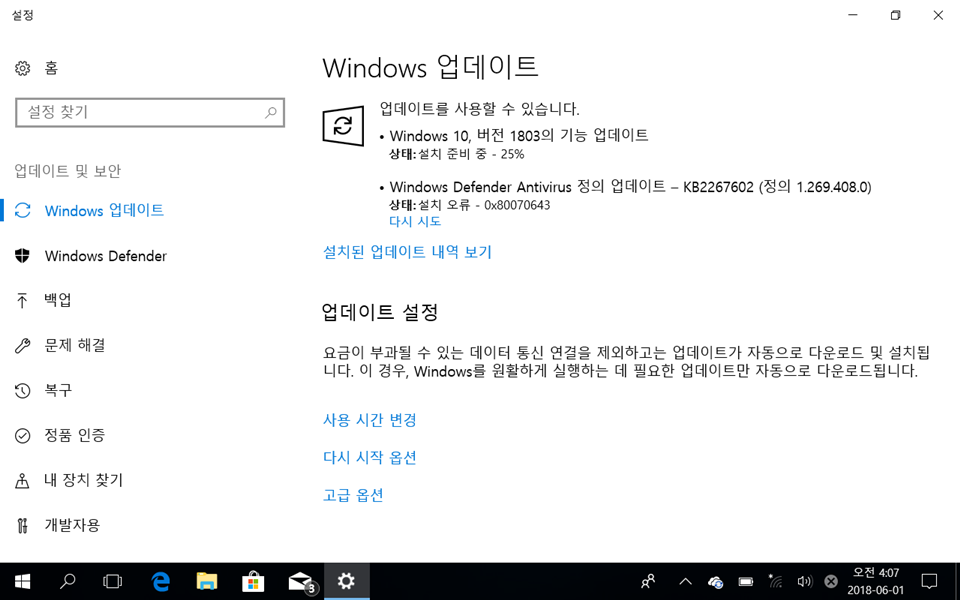Click the Settings gear taskbar button
This screenshot has height=600, width=960.
pos(347,581)
